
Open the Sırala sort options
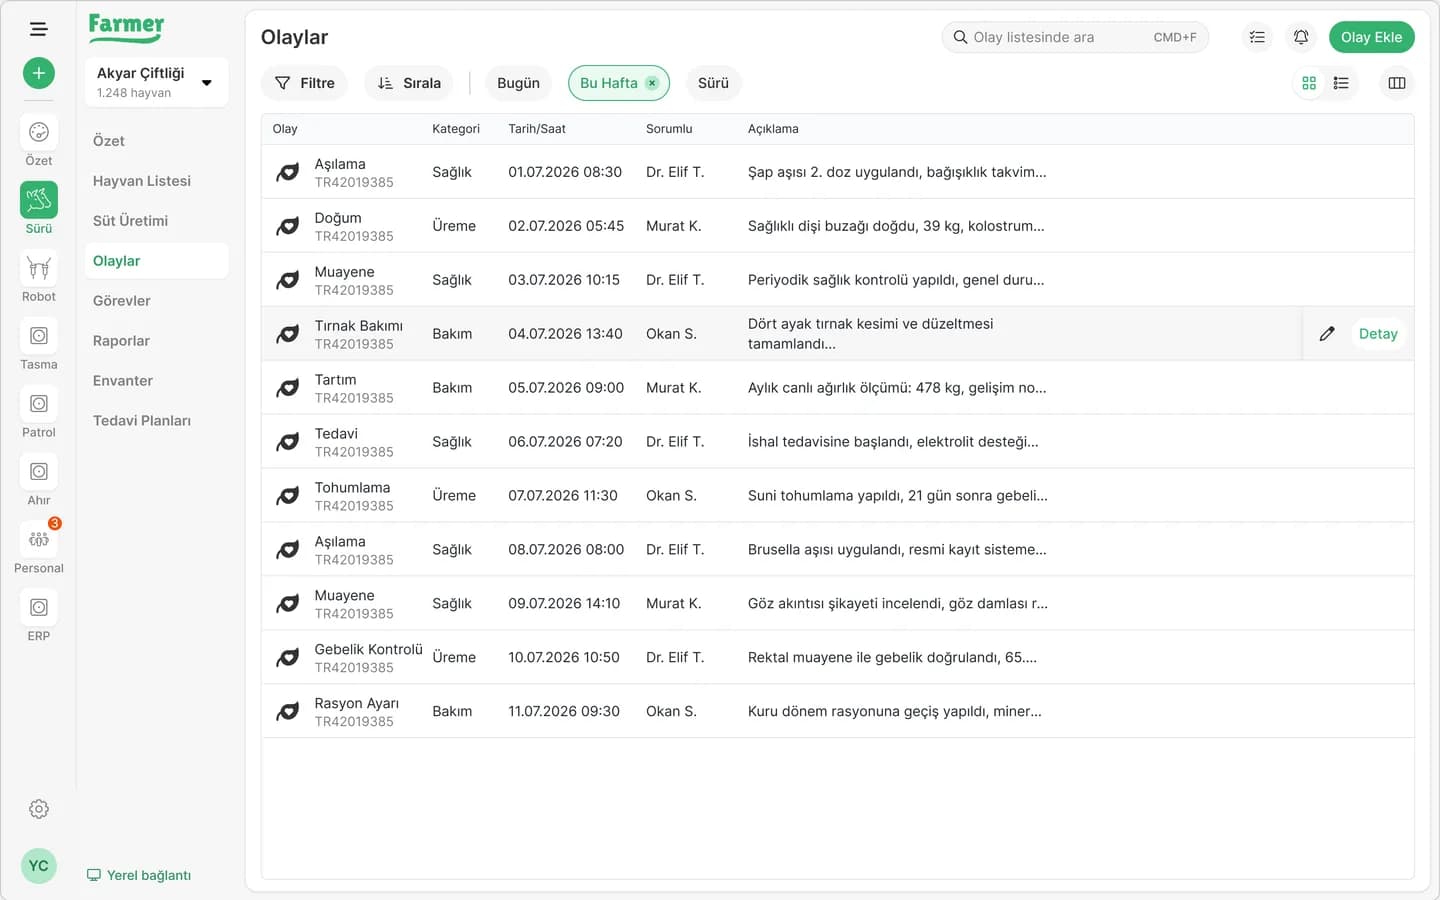[x=408, y=83]
